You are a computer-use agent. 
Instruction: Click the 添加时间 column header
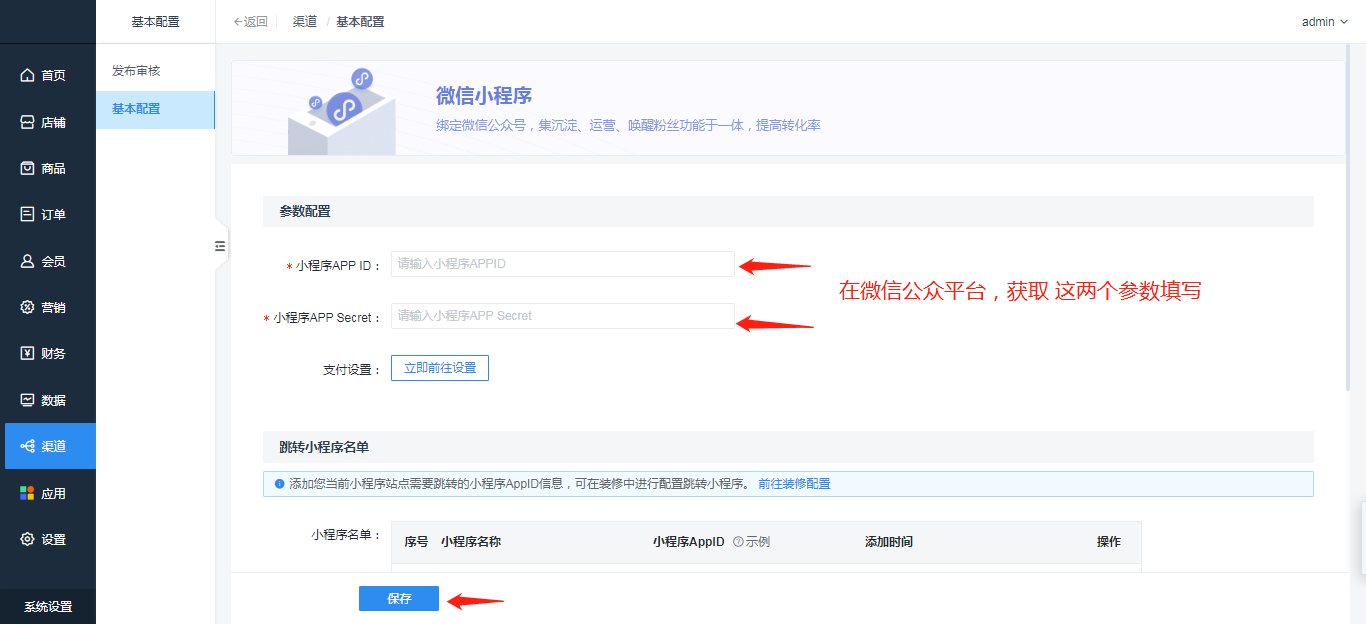click(x=889, y=542)
